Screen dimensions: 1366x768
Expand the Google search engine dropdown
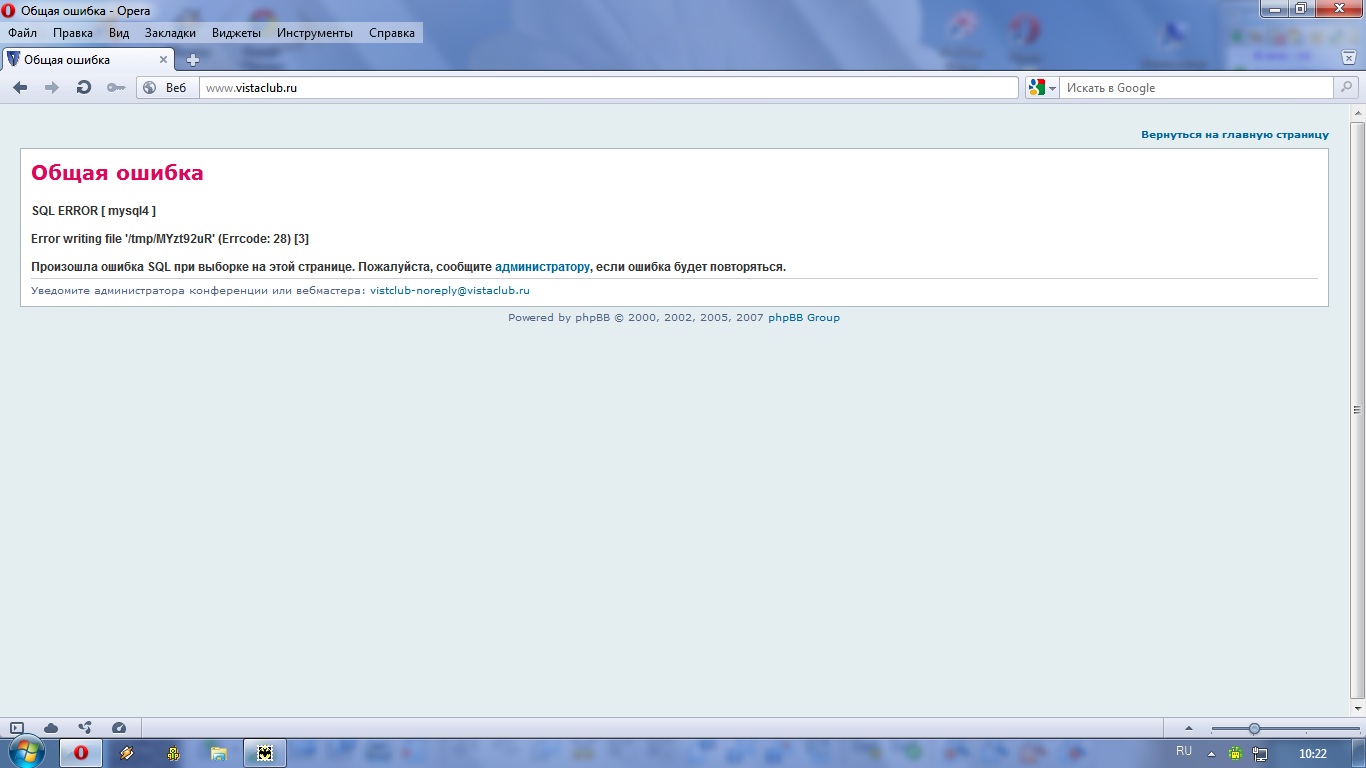[x=1042, y=88]
